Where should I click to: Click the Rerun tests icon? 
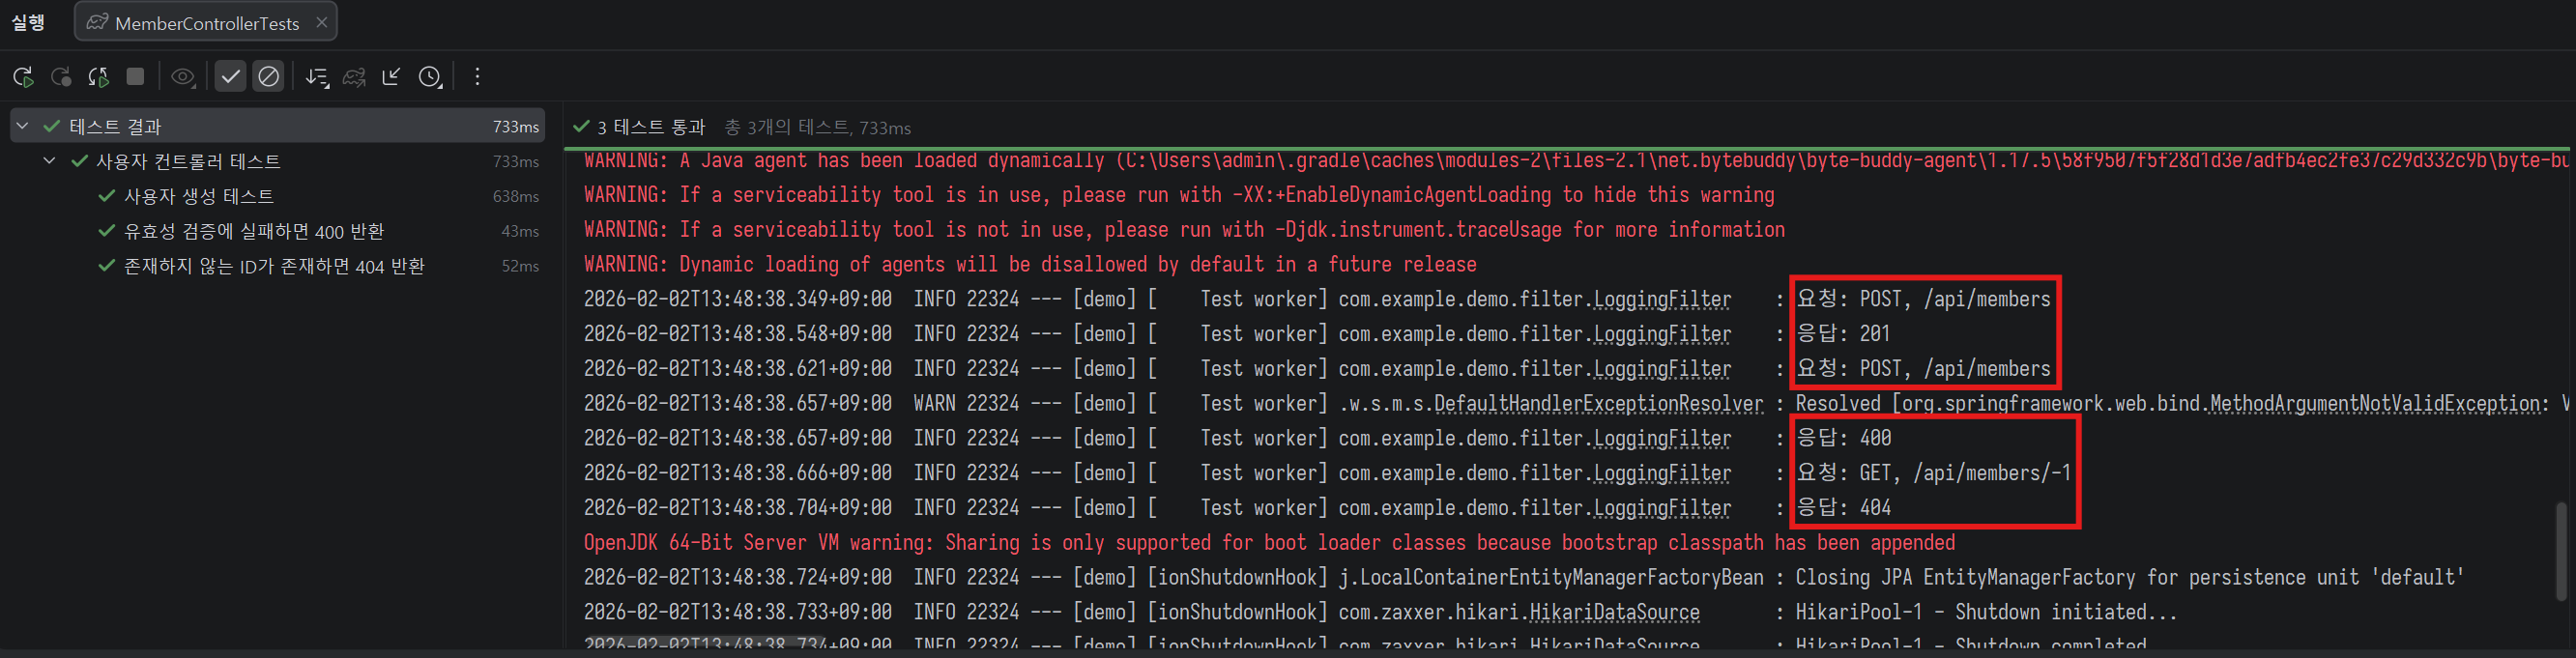23,77
